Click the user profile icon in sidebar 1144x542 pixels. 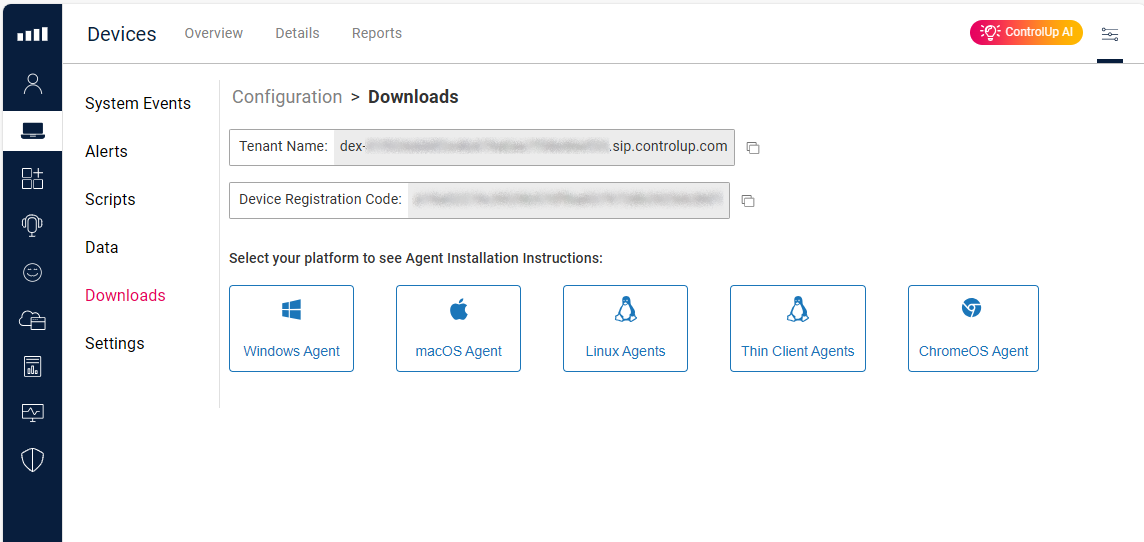(x=32, y=83)
